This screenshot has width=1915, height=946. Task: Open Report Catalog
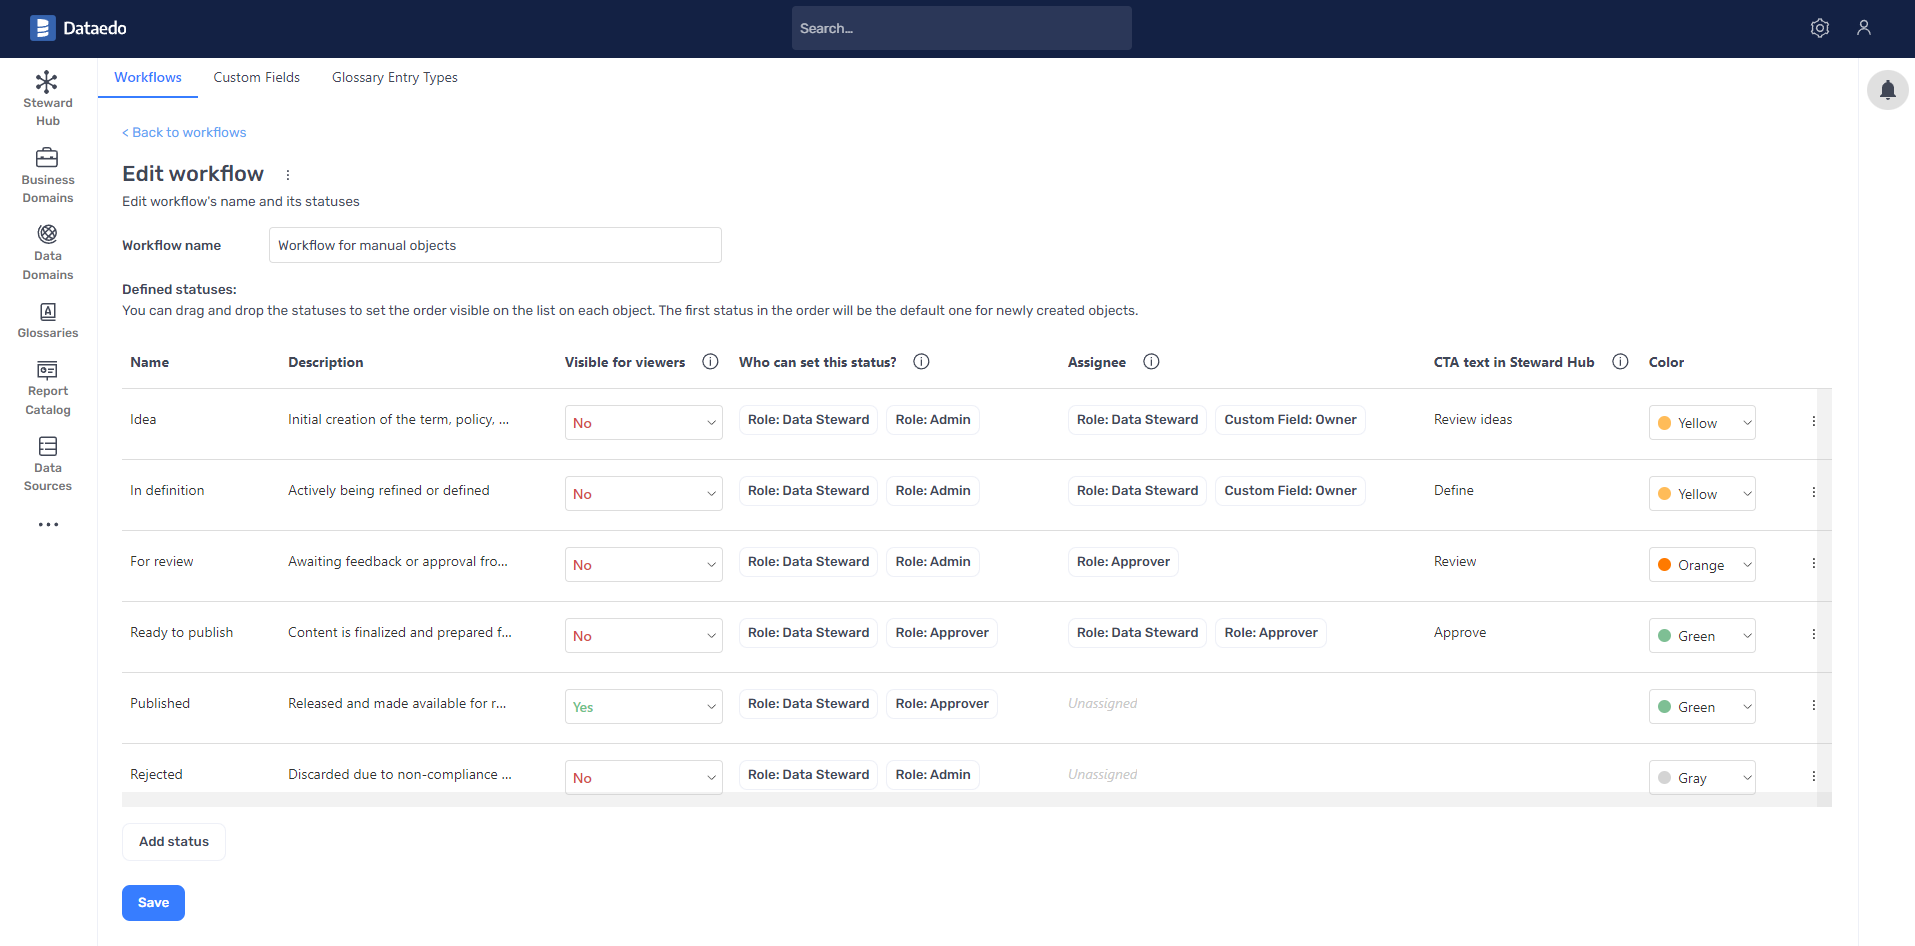pos(48,387)
